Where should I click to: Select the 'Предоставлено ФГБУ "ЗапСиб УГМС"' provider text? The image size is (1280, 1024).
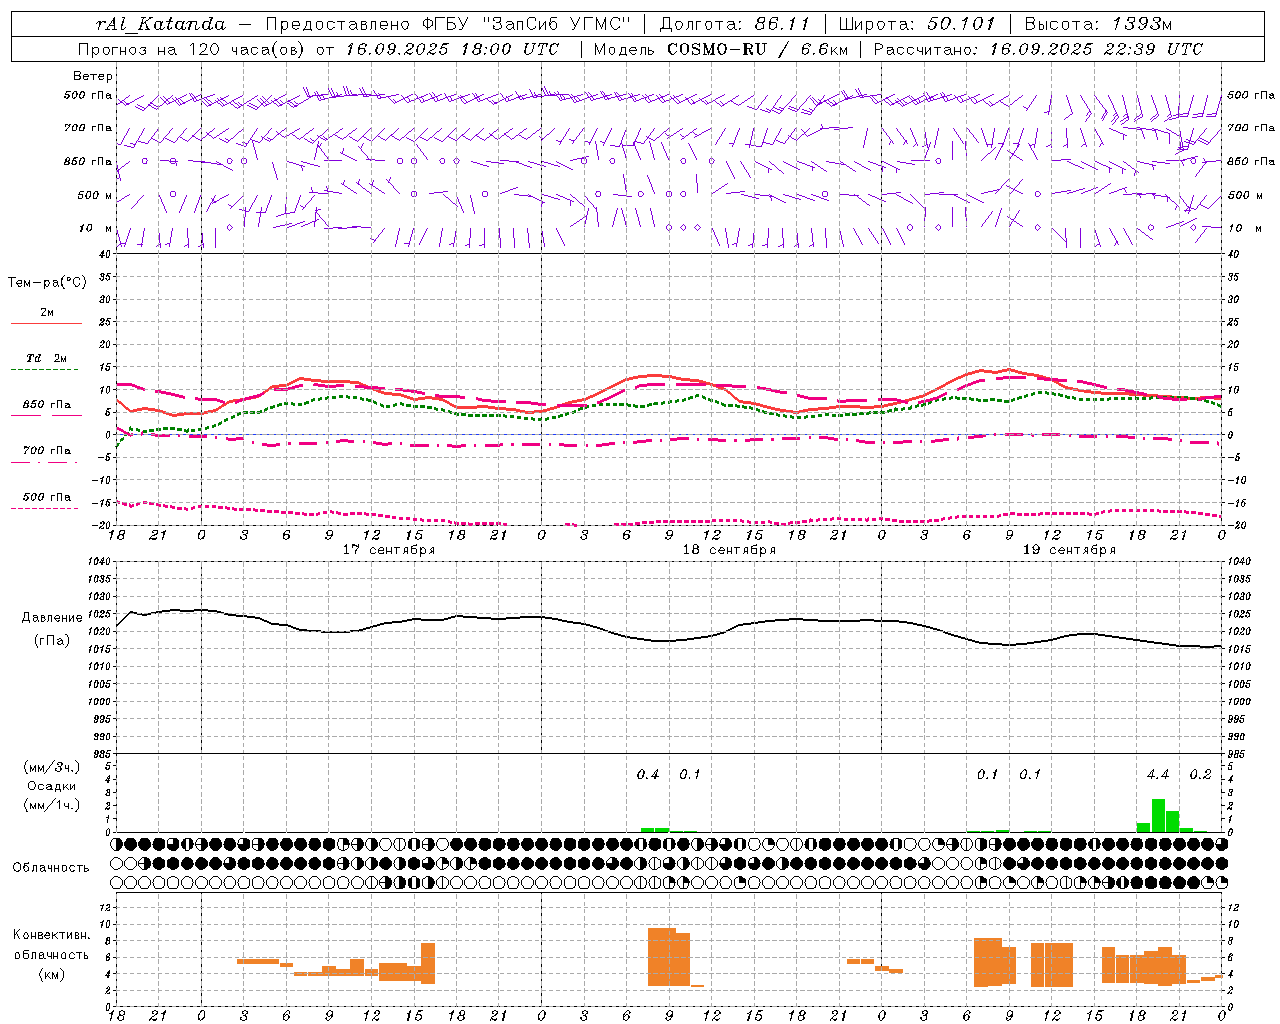[x=448, y=24]
